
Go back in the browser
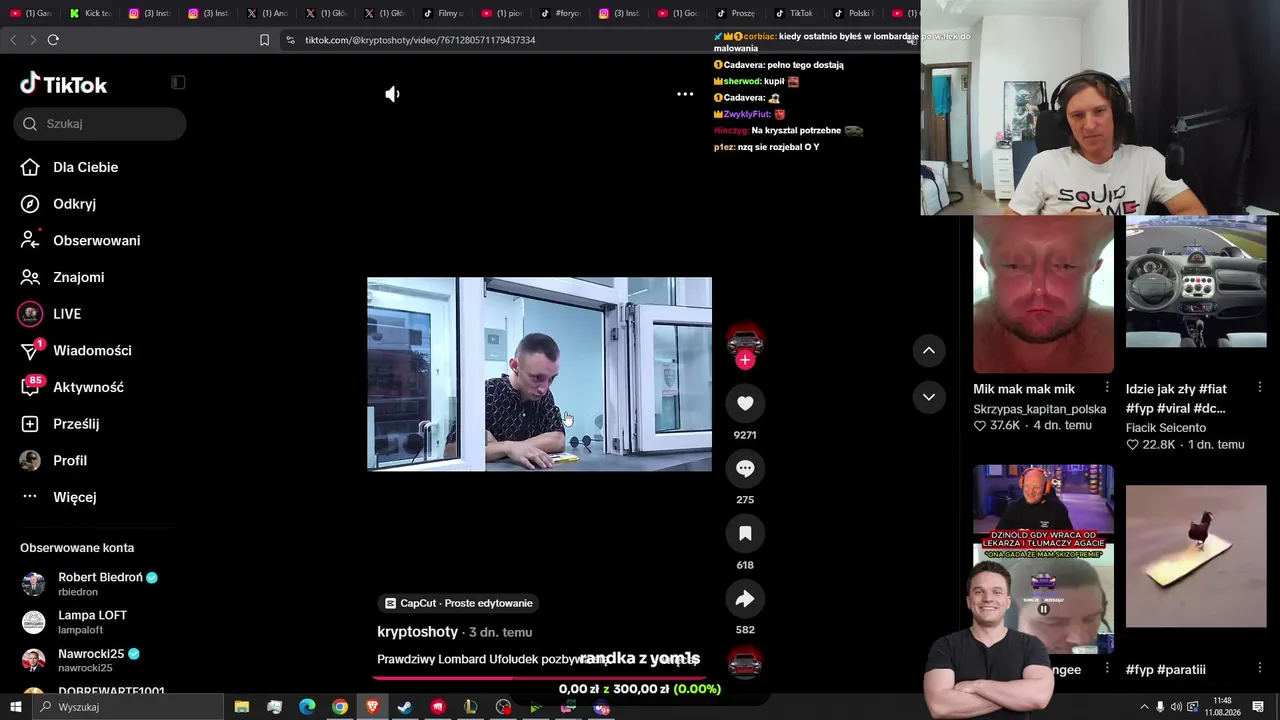tap(13, 40)
